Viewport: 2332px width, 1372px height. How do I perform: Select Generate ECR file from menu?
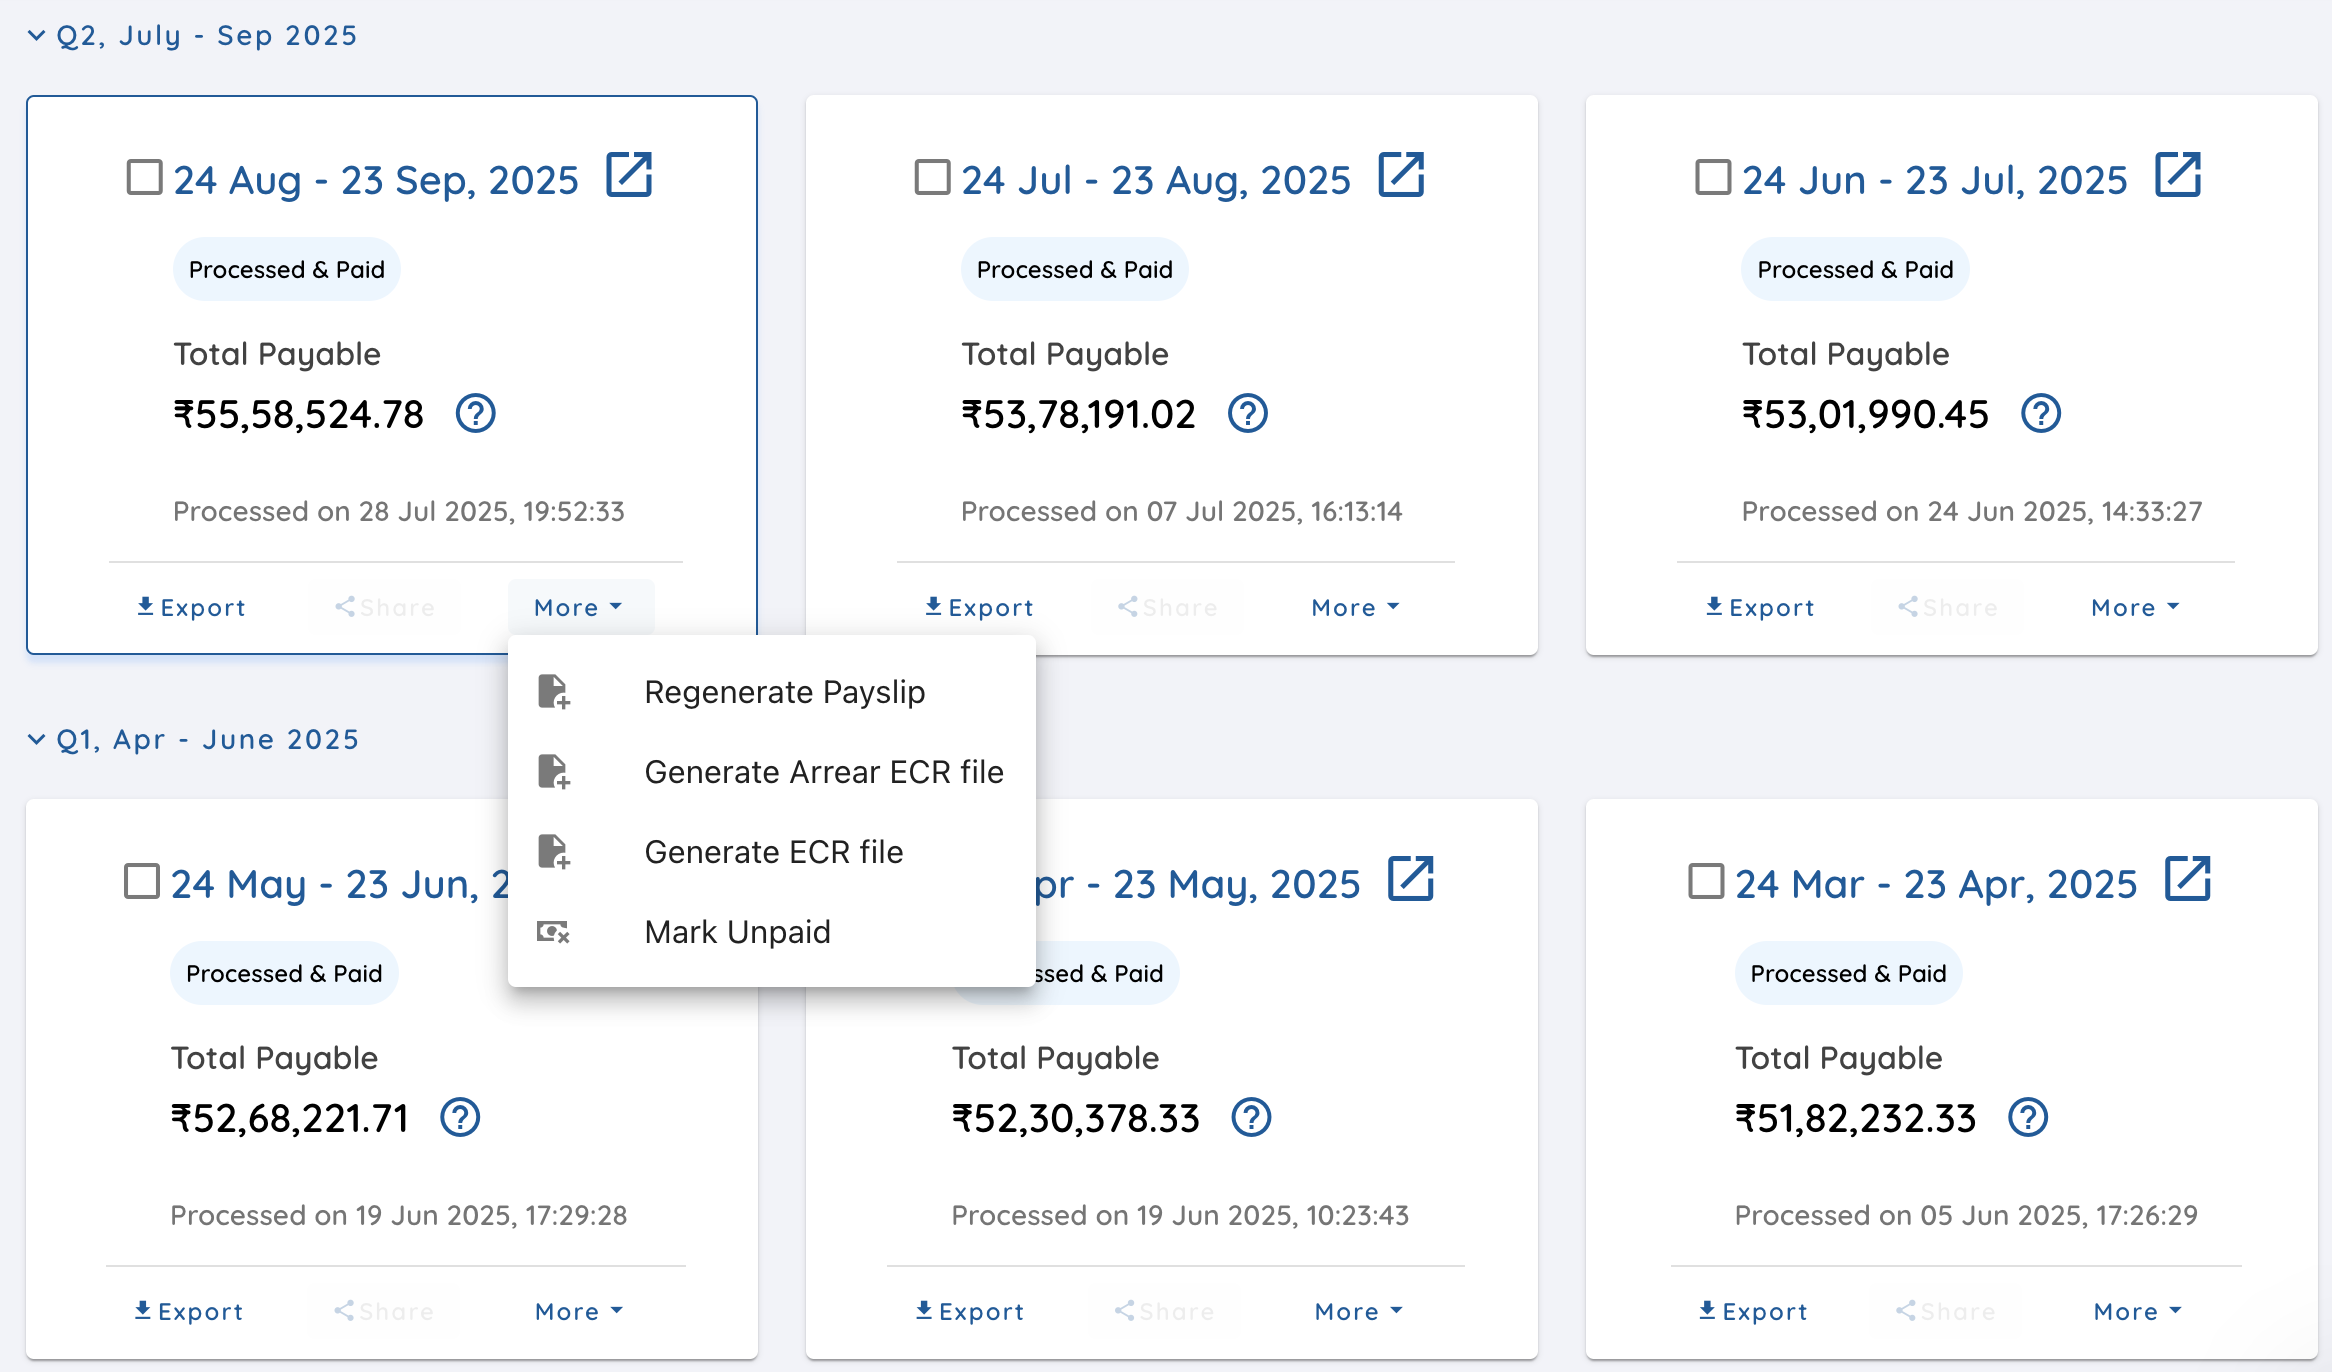click(773, 852)
